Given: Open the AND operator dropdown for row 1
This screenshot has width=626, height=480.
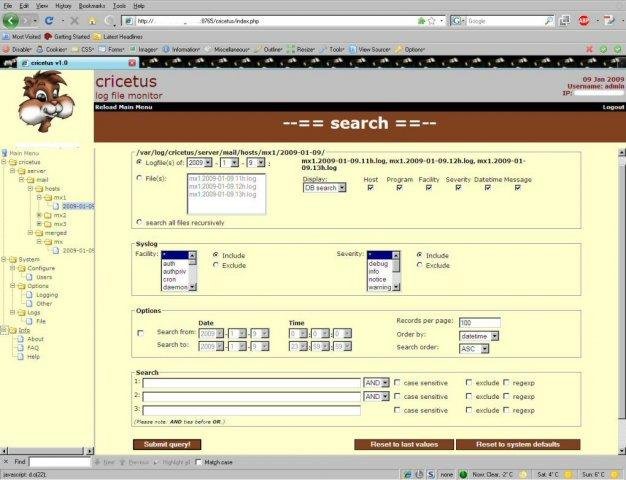Looking at the screenshot, I should [376, 383].
